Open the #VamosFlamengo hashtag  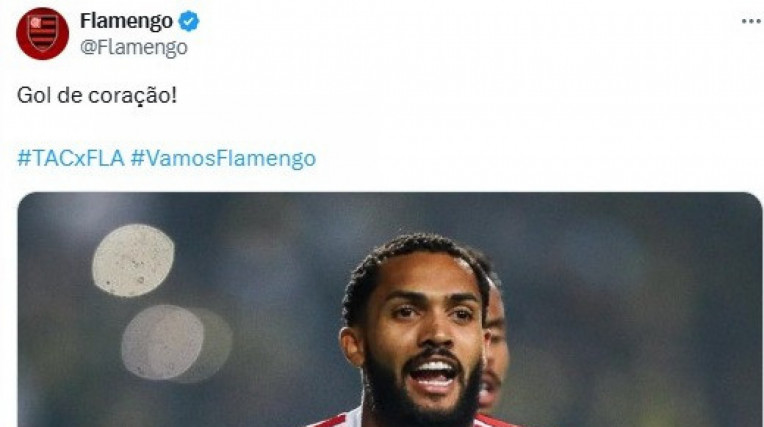223,159
